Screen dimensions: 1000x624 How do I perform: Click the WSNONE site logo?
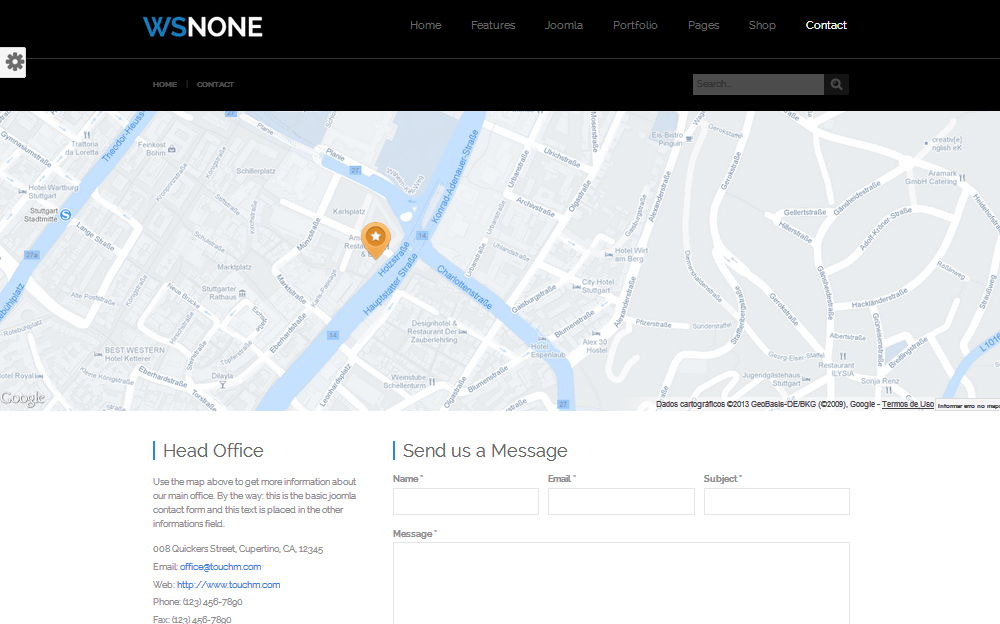[x=203, y=27]
